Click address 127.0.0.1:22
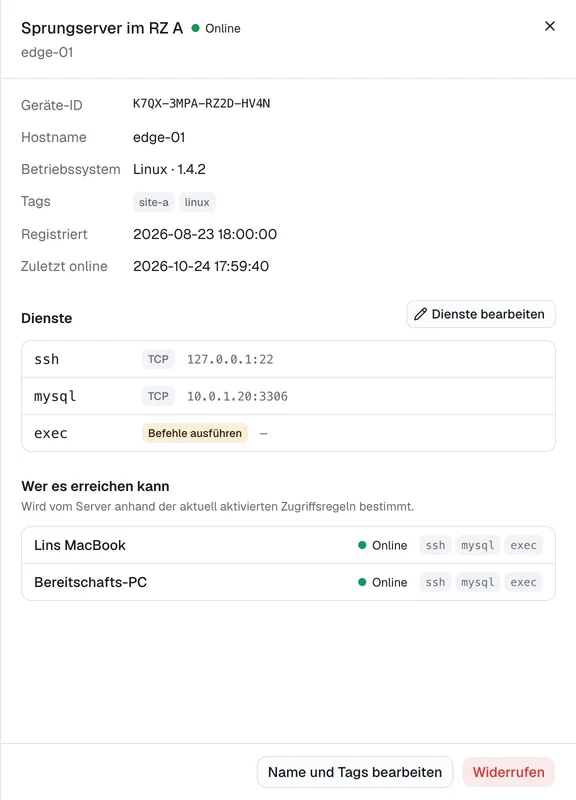Image resolution: width=576 pixels, height=800 pixels. (230, 359)
